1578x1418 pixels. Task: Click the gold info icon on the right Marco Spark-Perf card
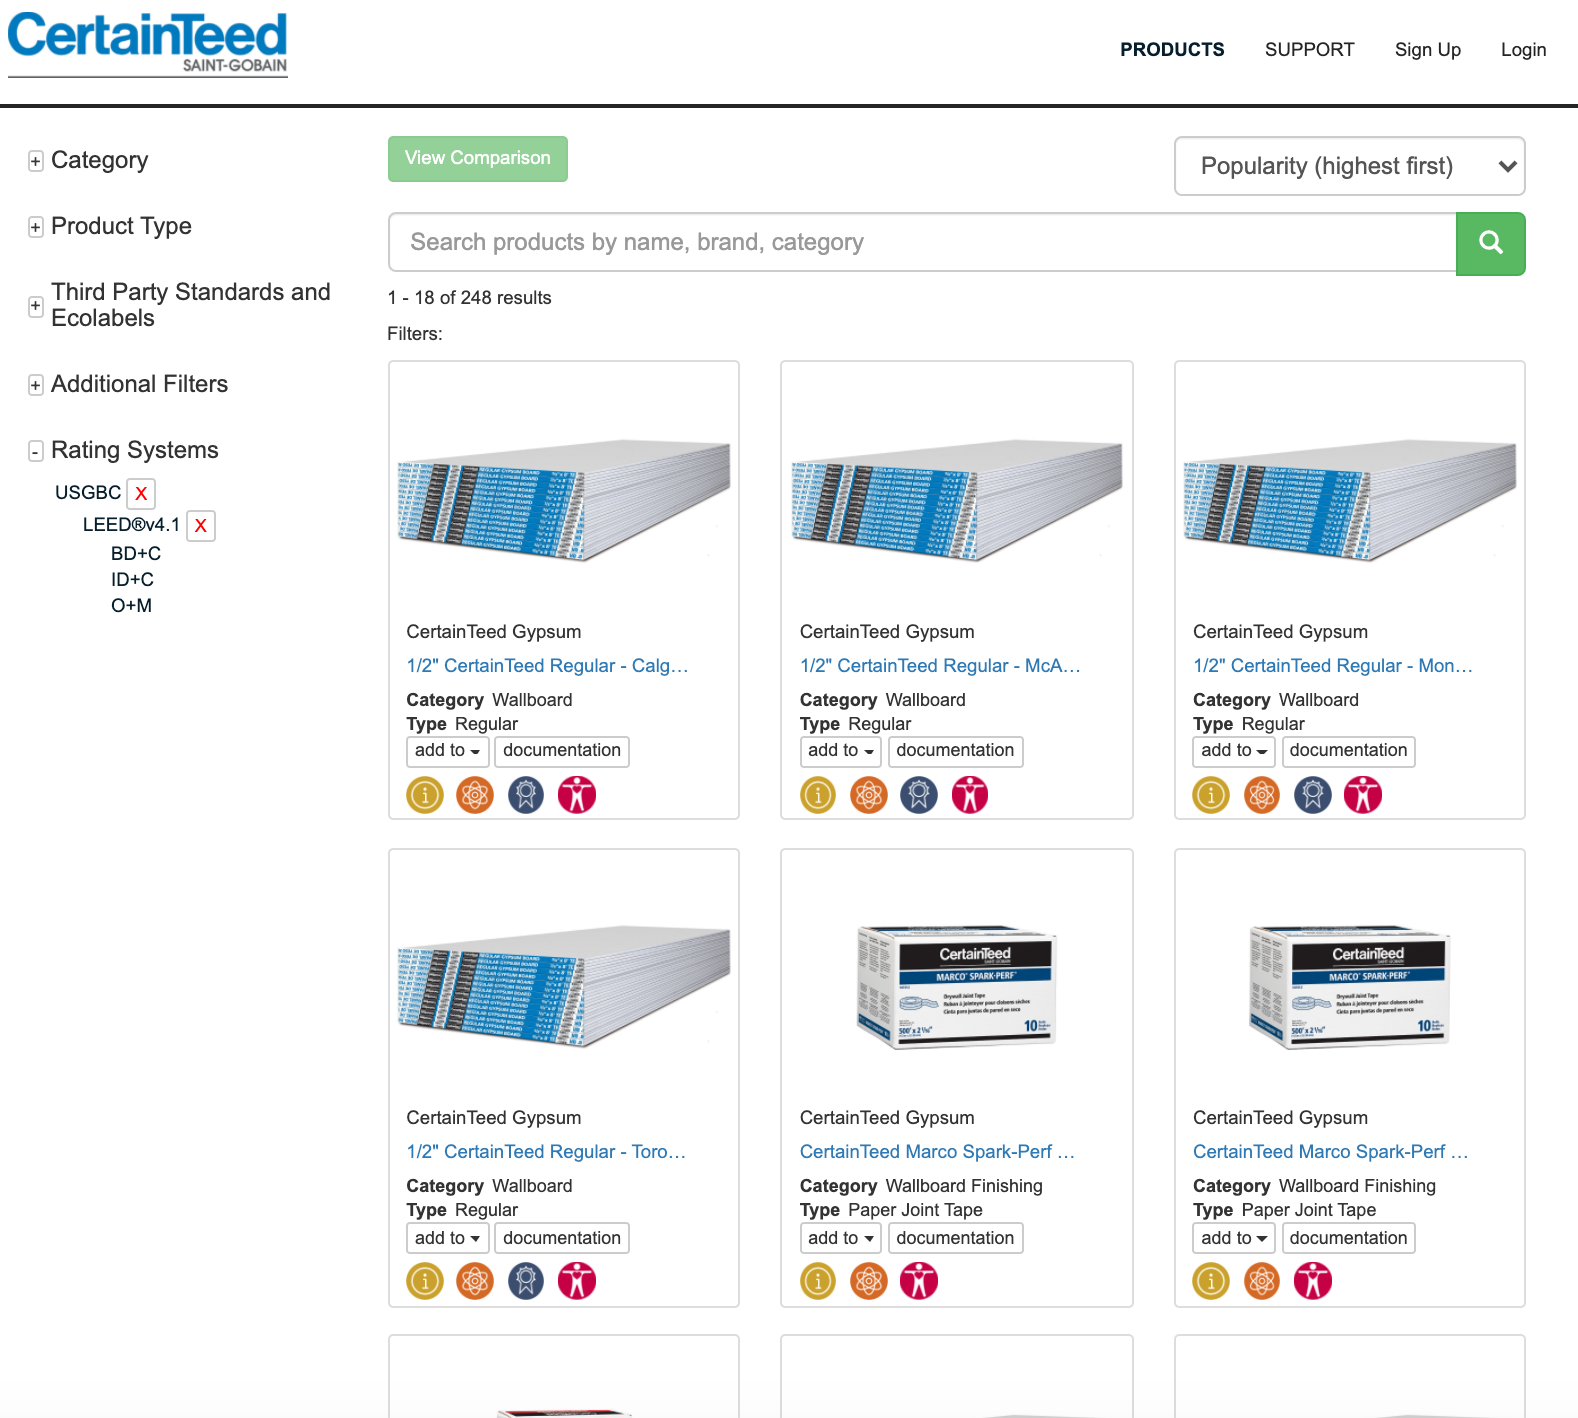[x=1211, y=1281]
